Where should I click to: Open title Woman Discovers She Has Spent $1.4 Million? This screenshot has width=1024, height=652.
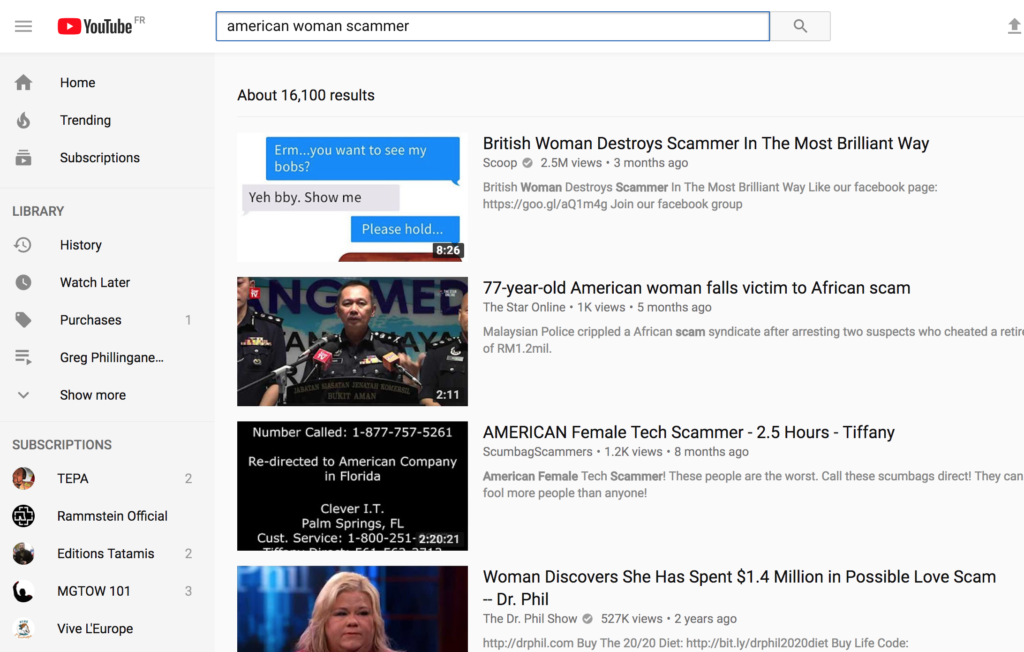[739, 588]
